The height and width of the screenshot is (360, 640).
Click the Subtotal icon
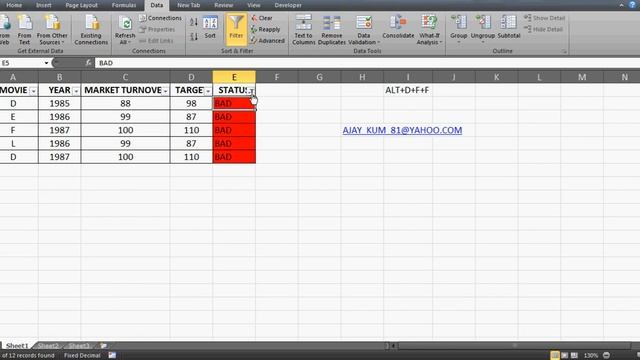pyautogui.click(x=509, y=27)
